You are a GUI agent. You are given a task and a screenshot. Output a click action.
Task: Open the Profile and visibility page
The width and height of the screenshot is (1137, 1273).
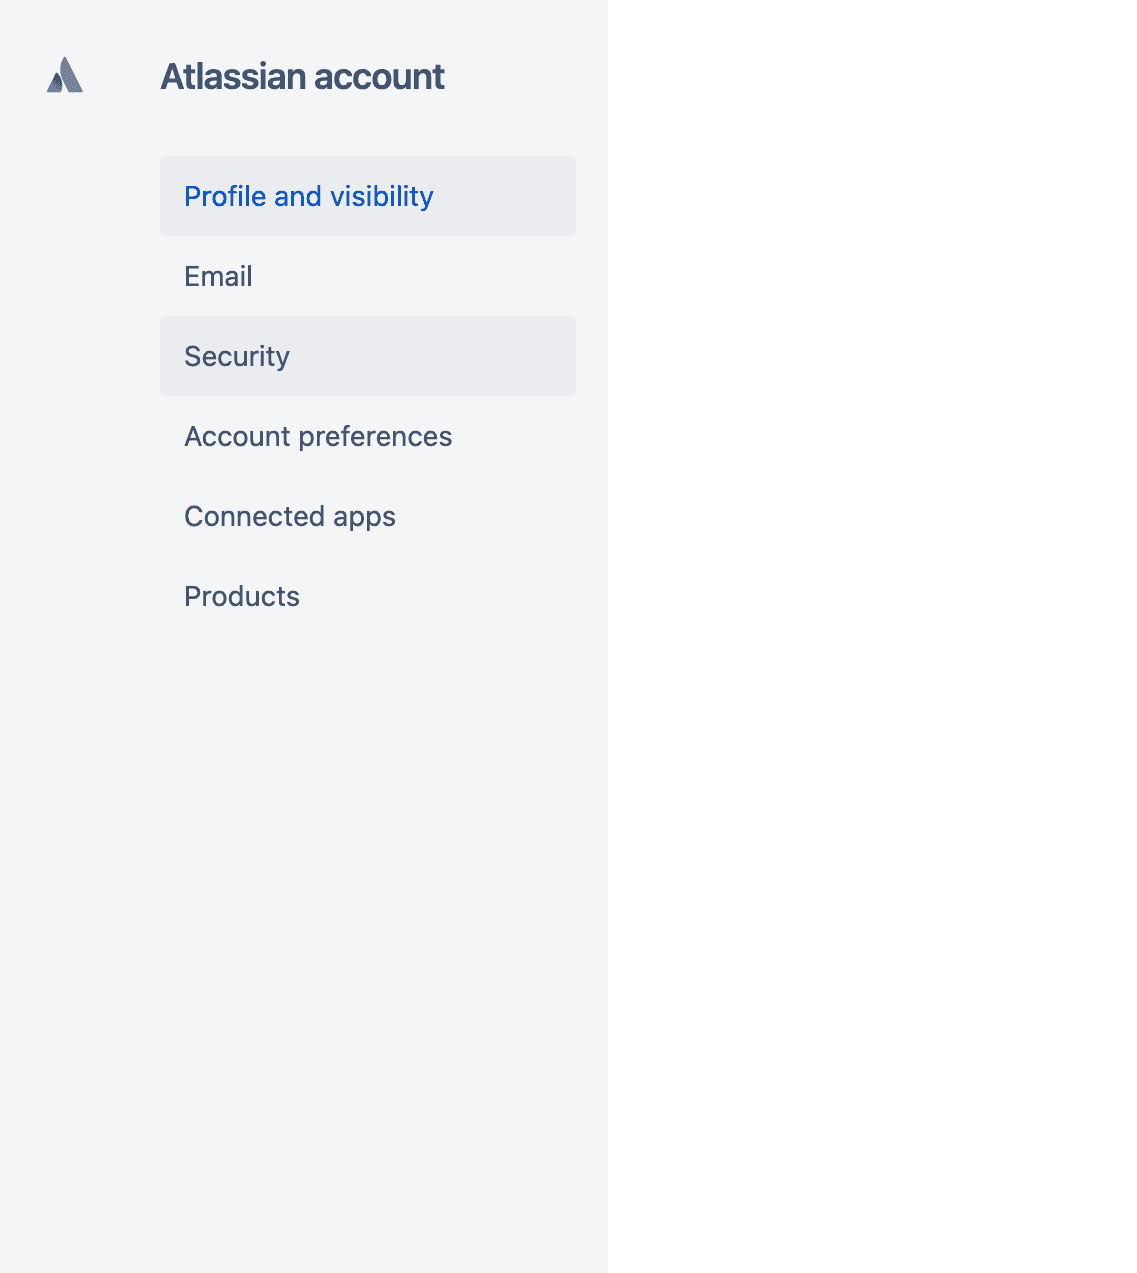click(368, 196)
